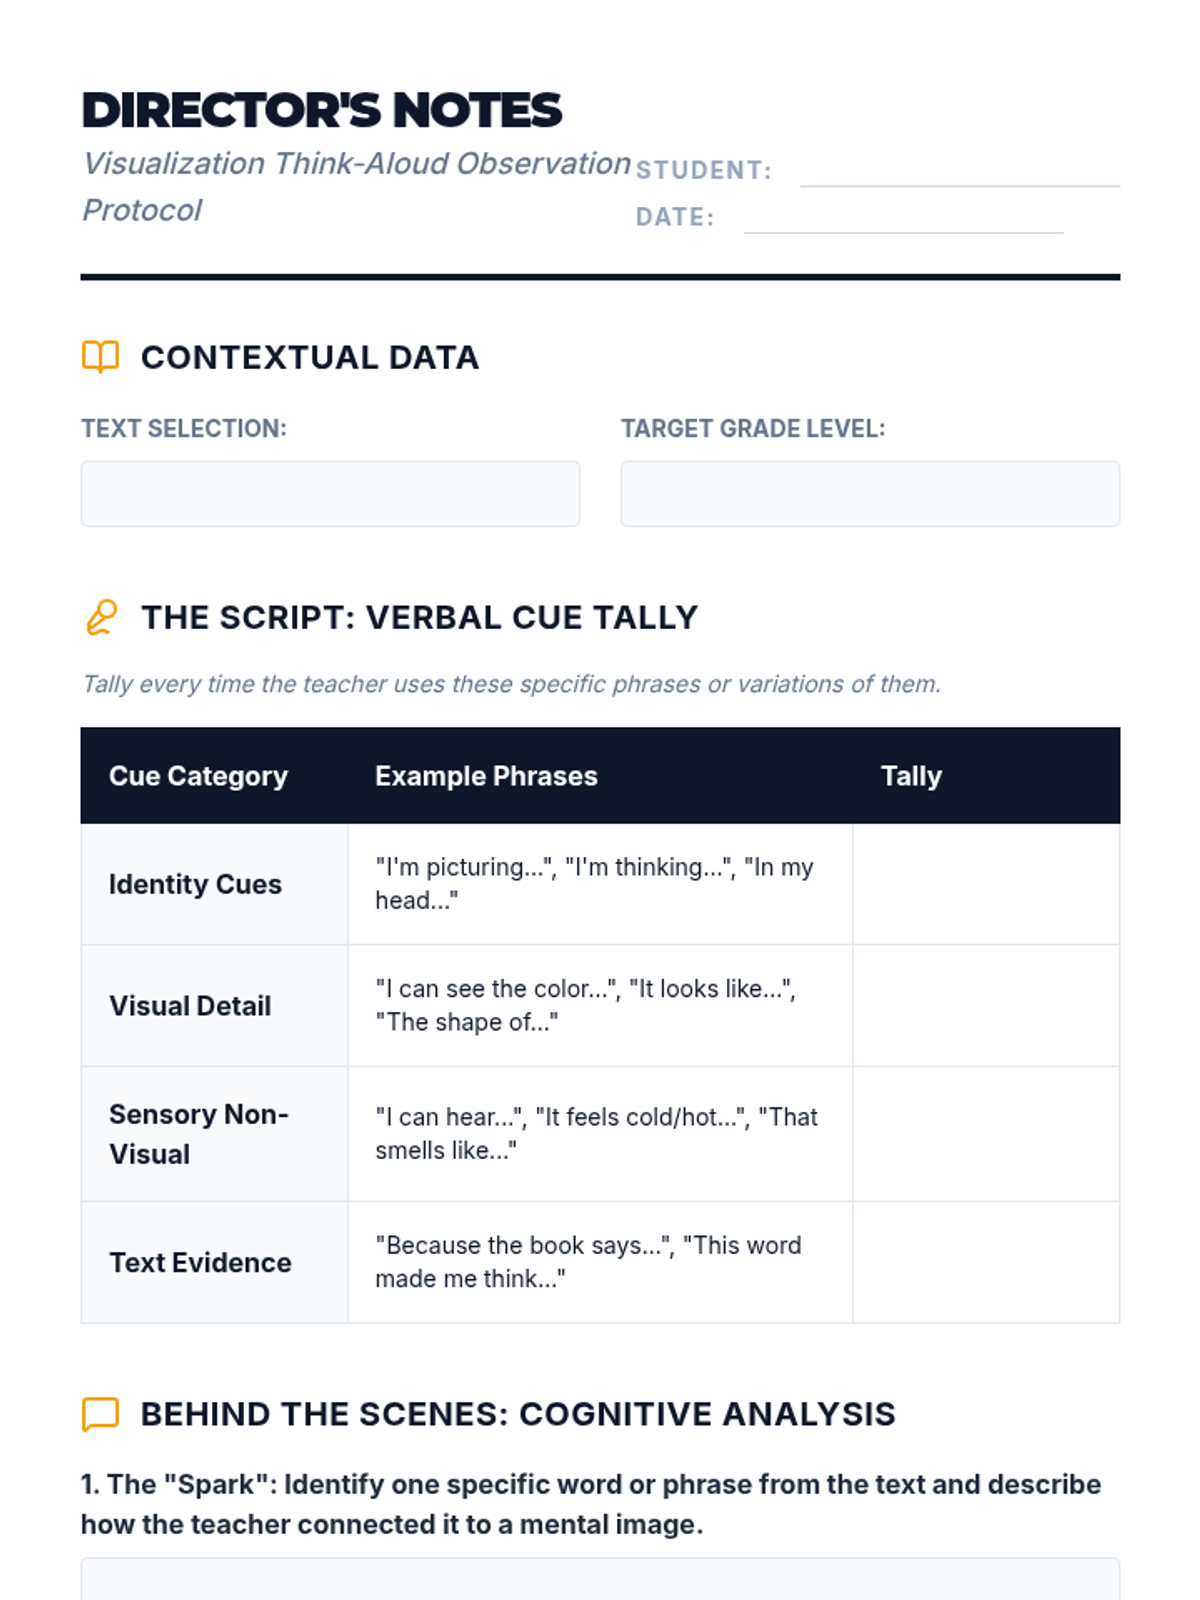
Task: Click the open book icon beside Contextual Data
Action: (x=100, y=357)
